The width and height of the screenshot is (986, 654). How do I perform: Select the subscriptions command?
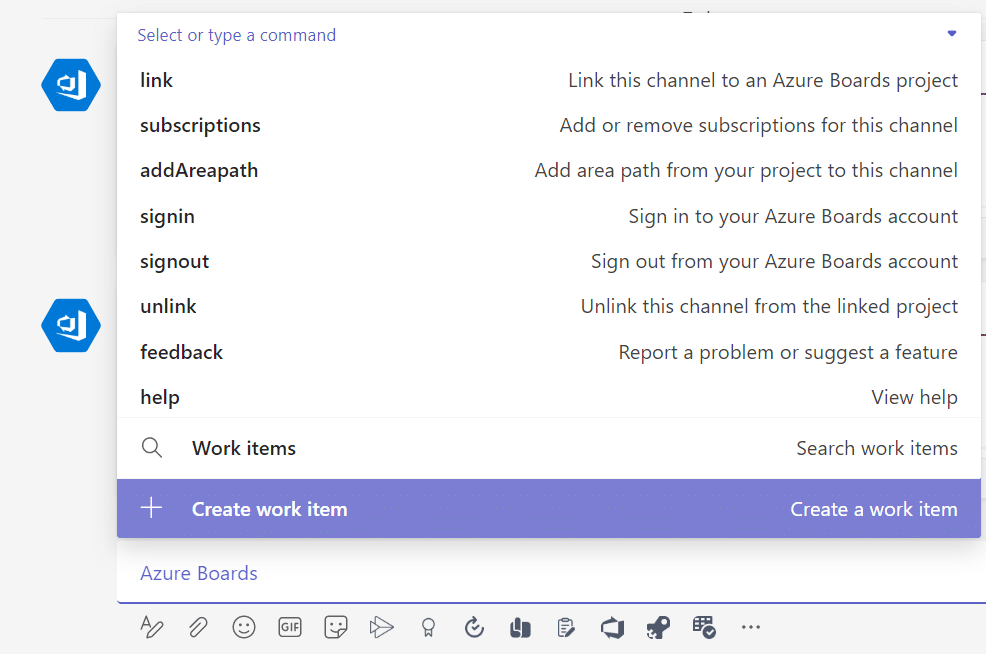click(549, 126)
